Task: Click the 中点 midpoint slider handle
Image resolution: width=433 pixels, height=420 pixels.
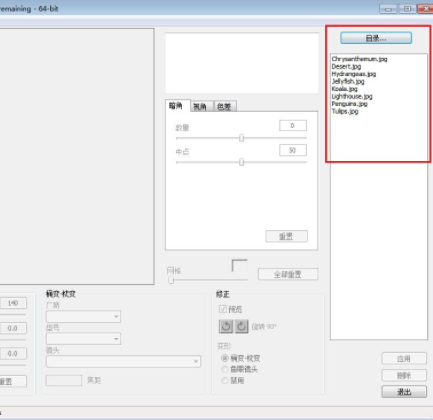Action: 241,162
